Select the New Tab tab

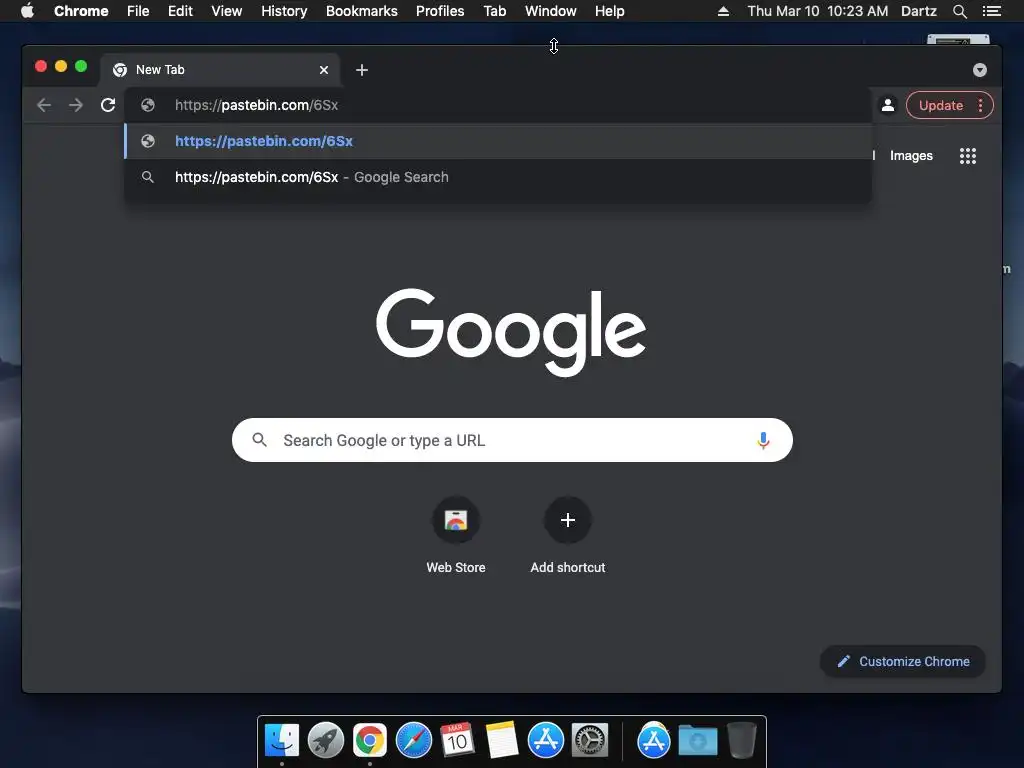pos(219,70)
